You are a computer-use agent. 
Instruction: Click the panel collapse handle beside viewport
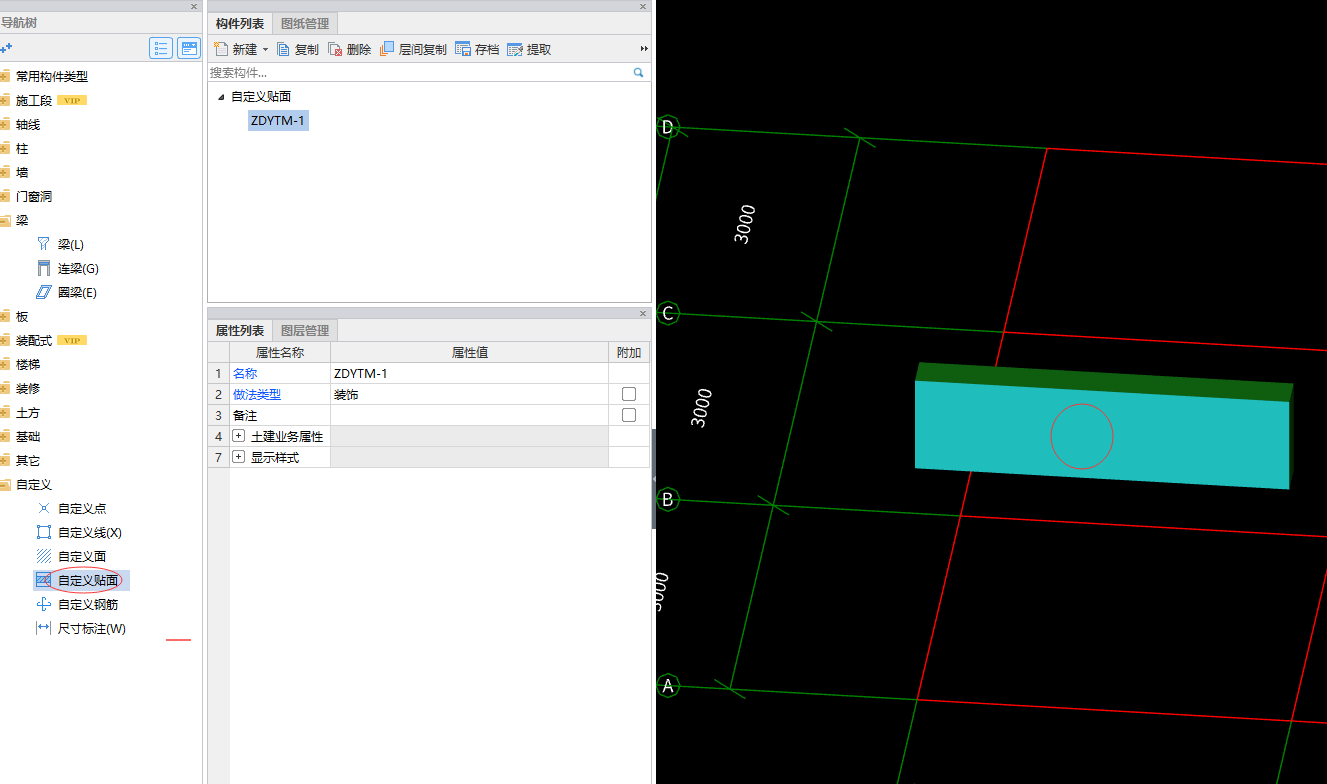(x=654, y=480)
